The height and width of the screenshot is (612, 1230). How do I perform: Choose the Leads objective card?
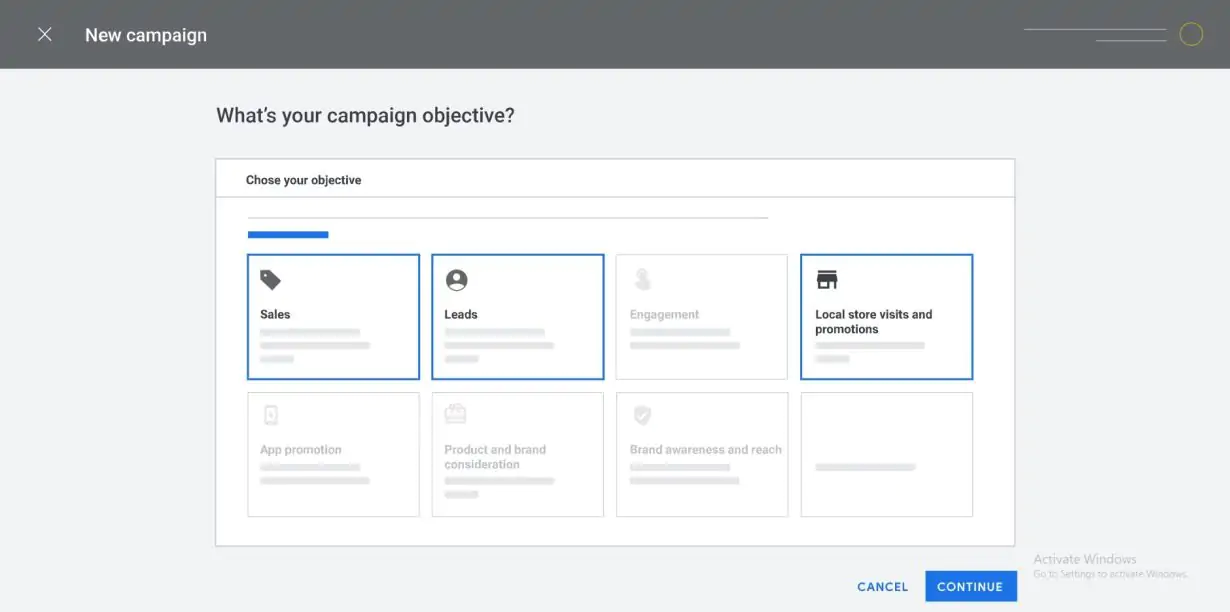tap(518, 317)
